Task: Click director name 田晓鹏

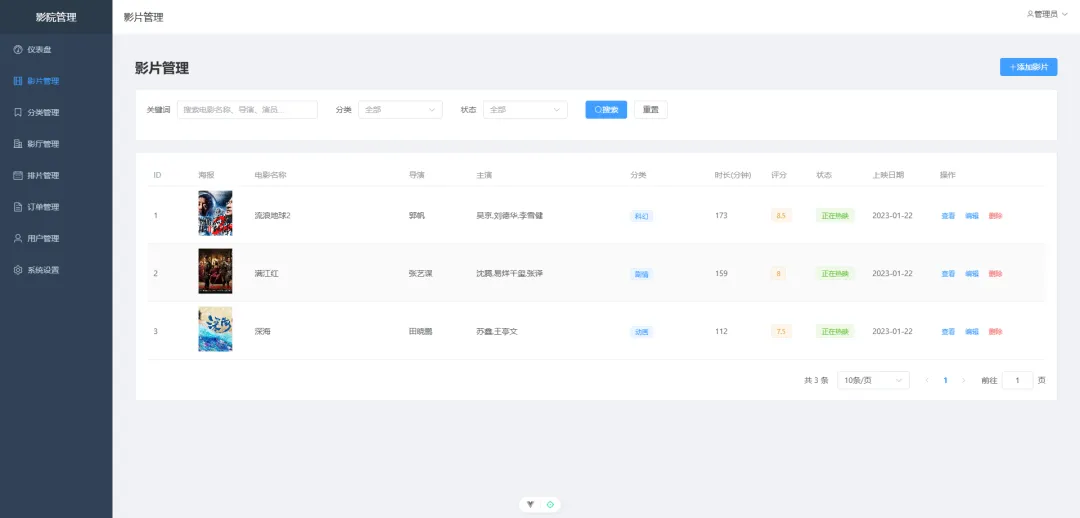Action: click(420, 331)
